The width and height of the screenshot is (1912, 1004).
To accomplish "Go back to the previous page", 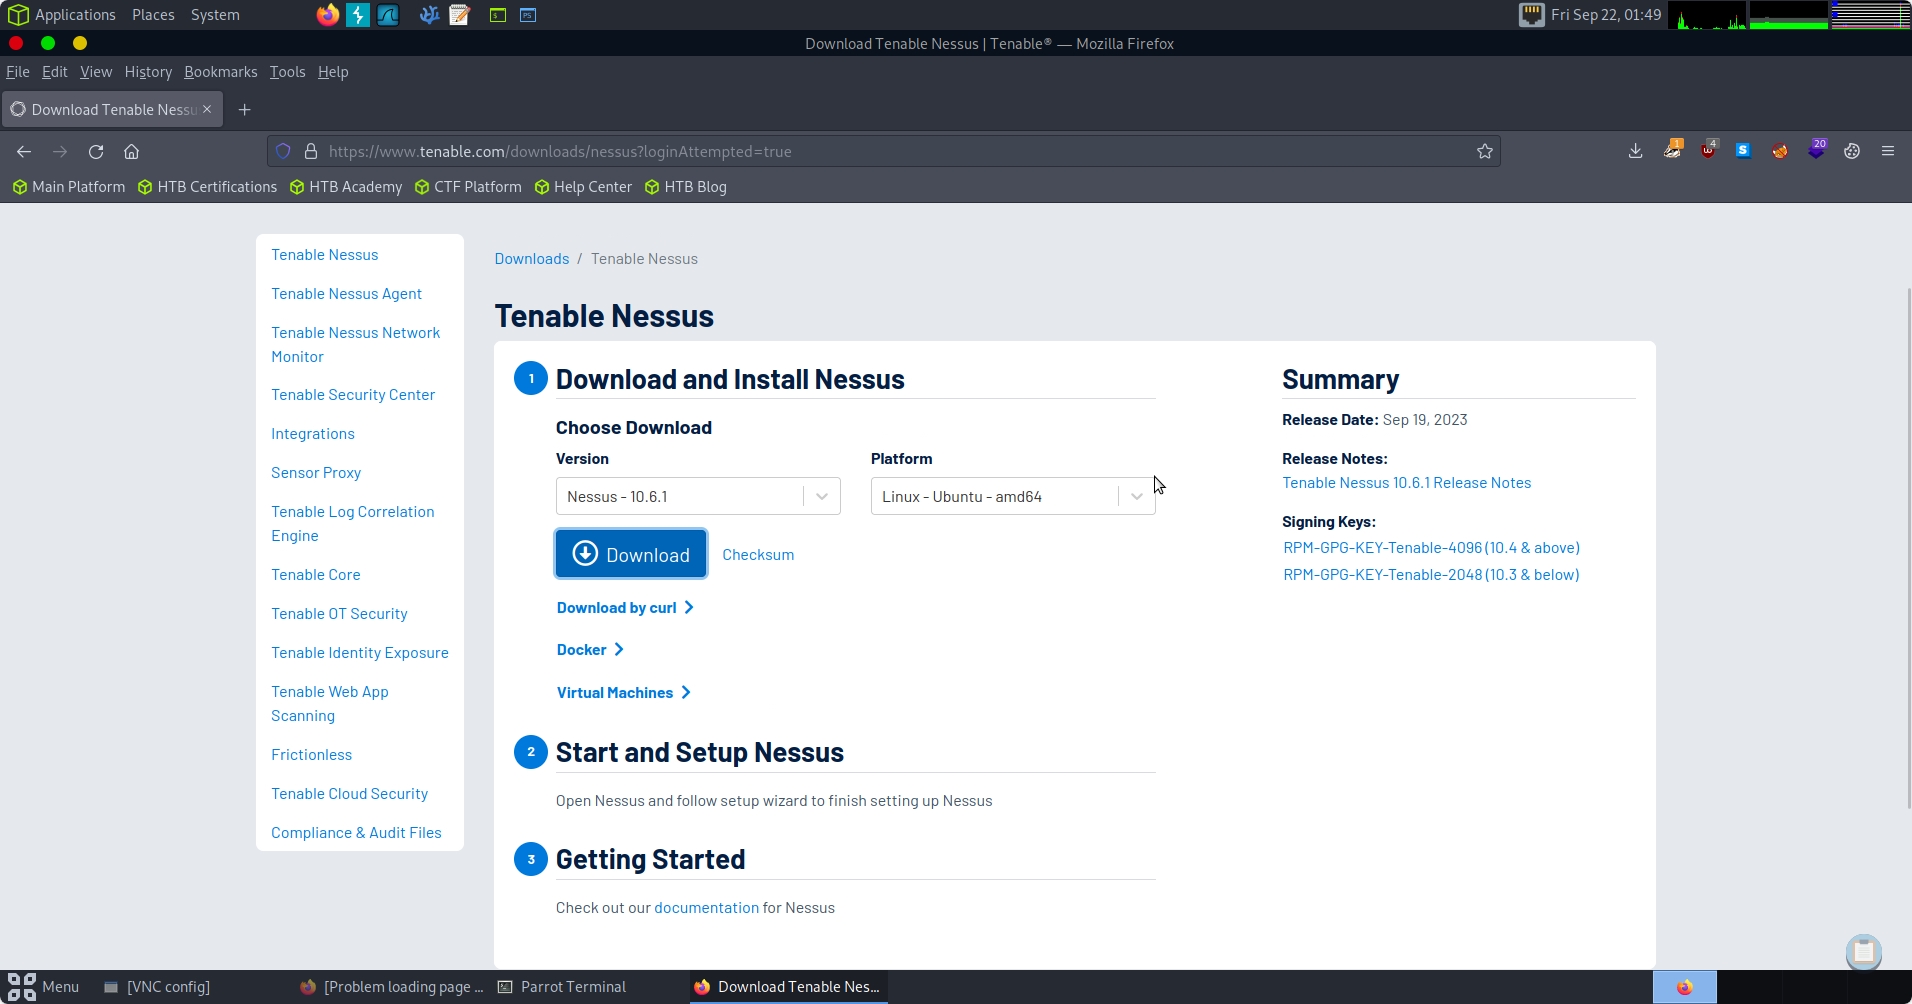I will 24,151.
